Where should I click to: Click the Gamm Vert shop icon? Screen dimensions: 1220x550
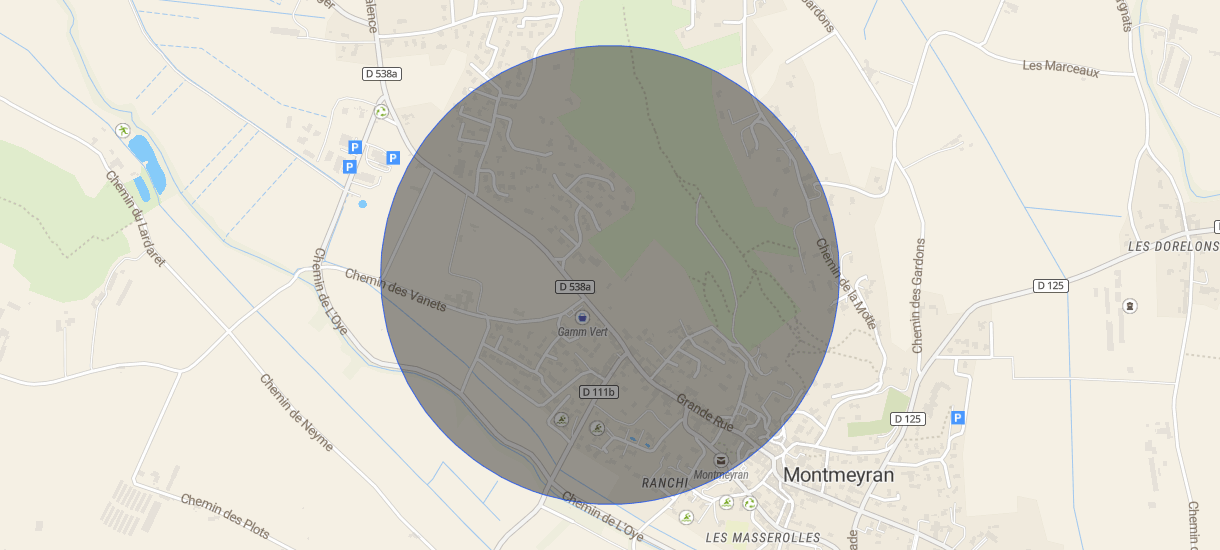tap(581, 316)
